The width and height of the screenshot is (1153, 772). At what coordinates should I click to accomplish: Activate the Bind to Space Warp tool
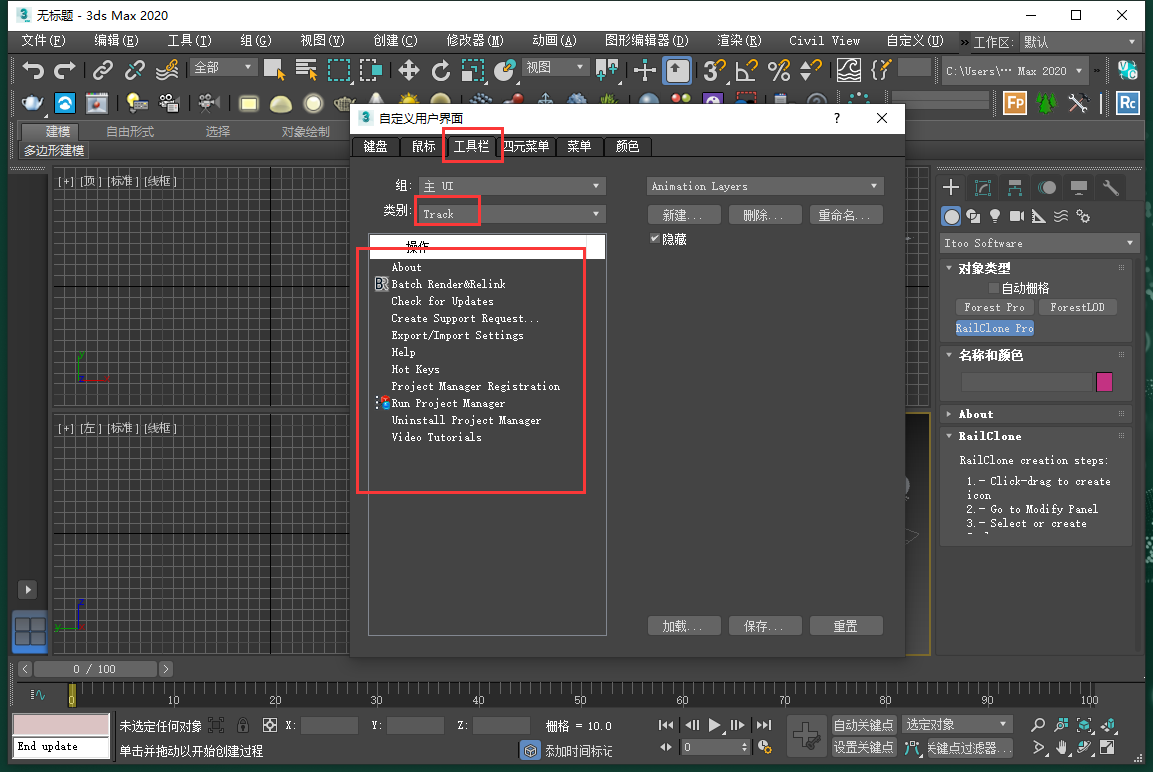point(167,71)
